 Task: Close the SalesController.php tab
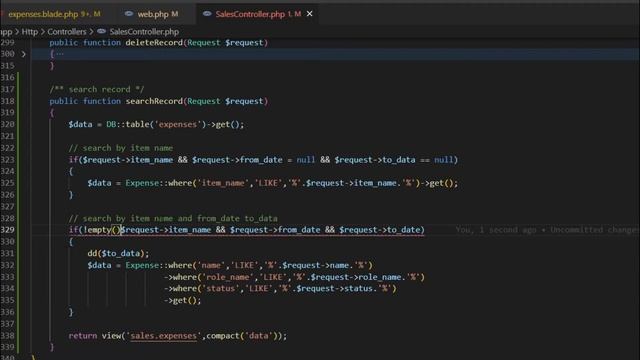point(310,14)
